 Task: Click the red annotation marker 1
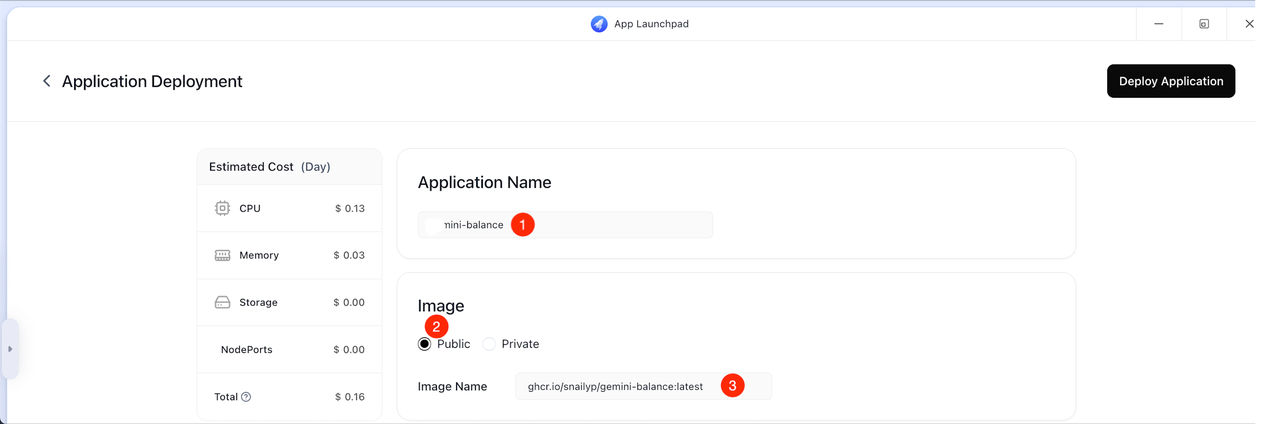tap(523, 225)
